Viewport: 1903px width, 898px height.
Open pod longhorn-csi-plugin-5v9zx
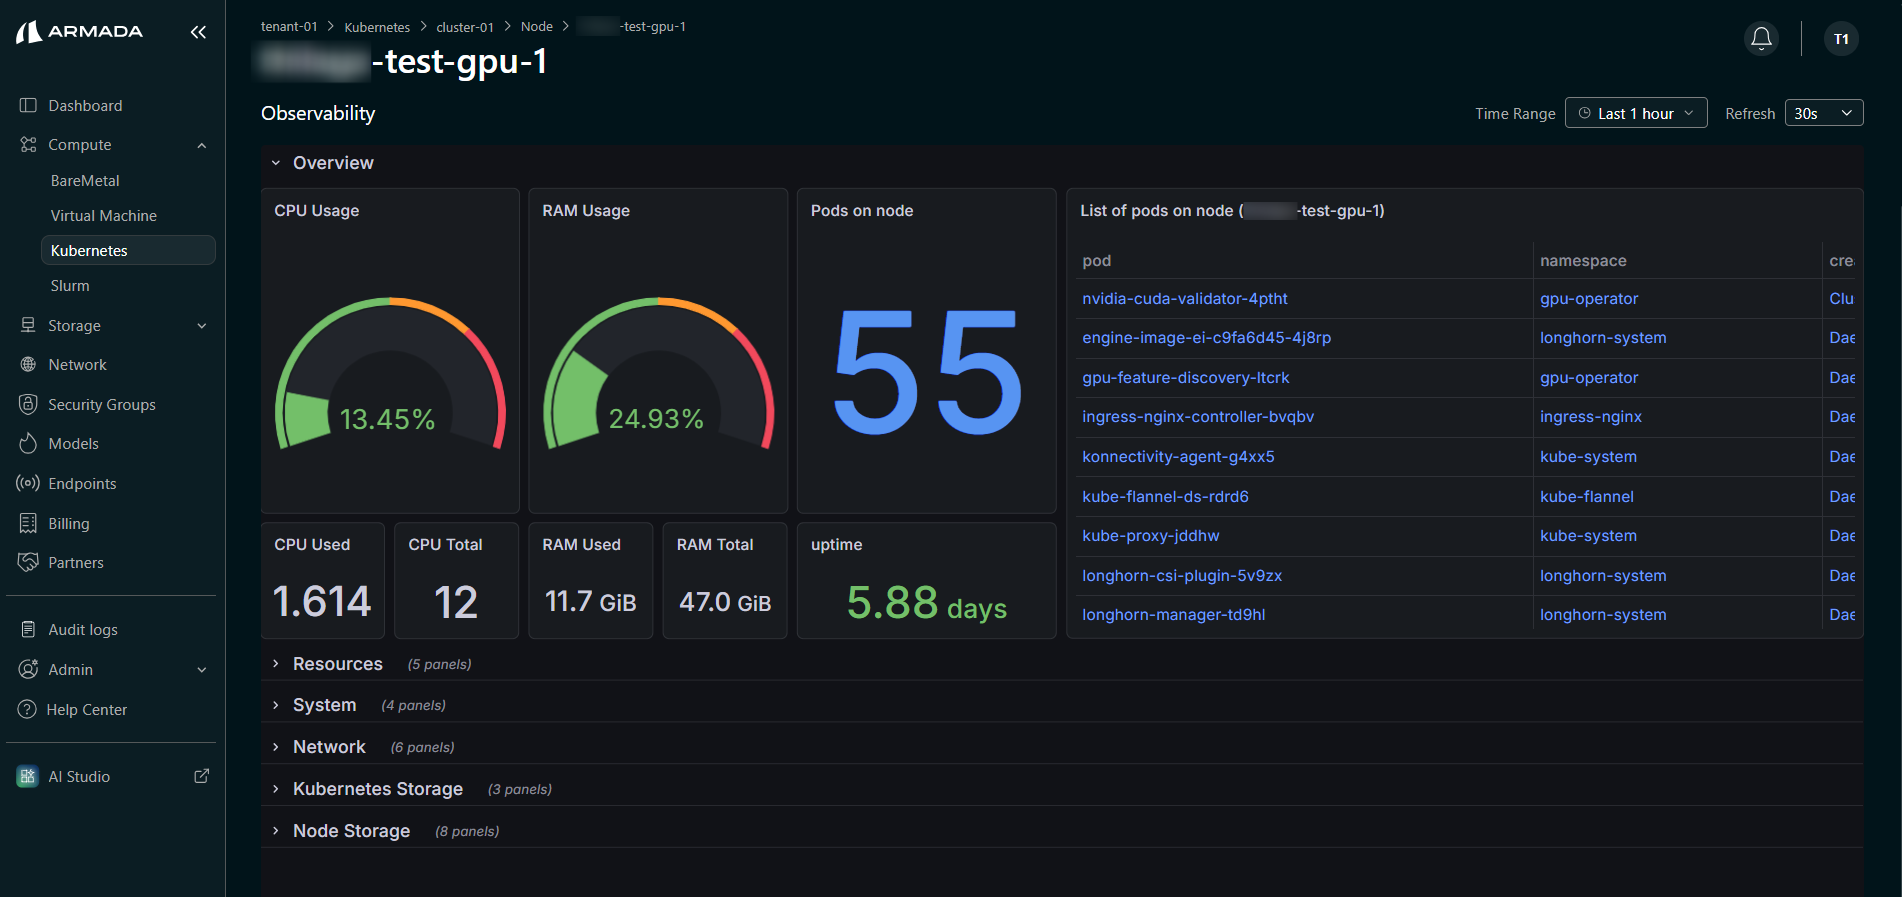[1182, 576]
